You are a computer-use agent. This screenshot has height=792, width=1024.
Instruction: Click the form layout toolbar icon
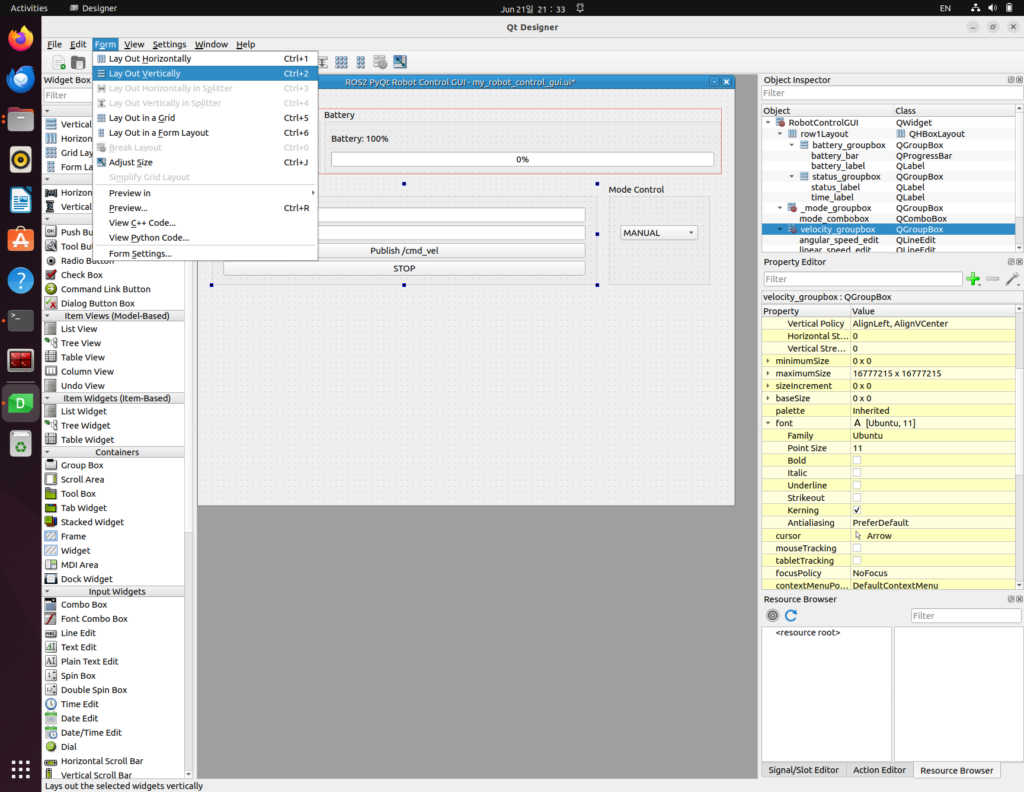[x=360, y=62]
